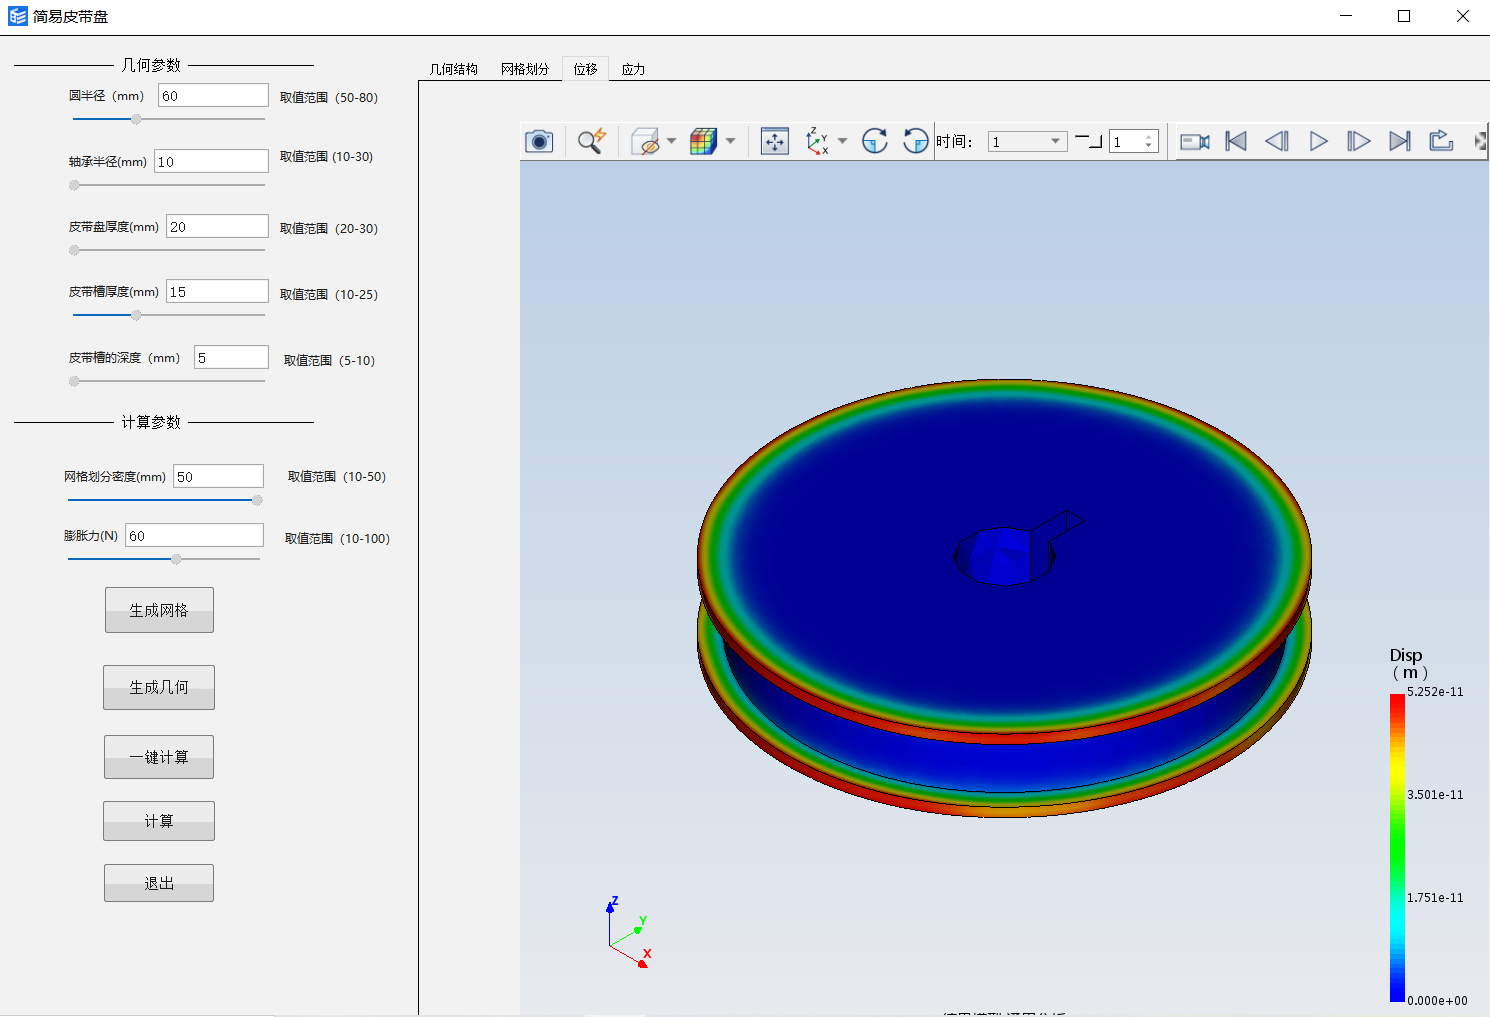1490x1017 pixels.
Task: Open dropdown arrow beside axis orientation icon
Action: [x=842, y=141]
